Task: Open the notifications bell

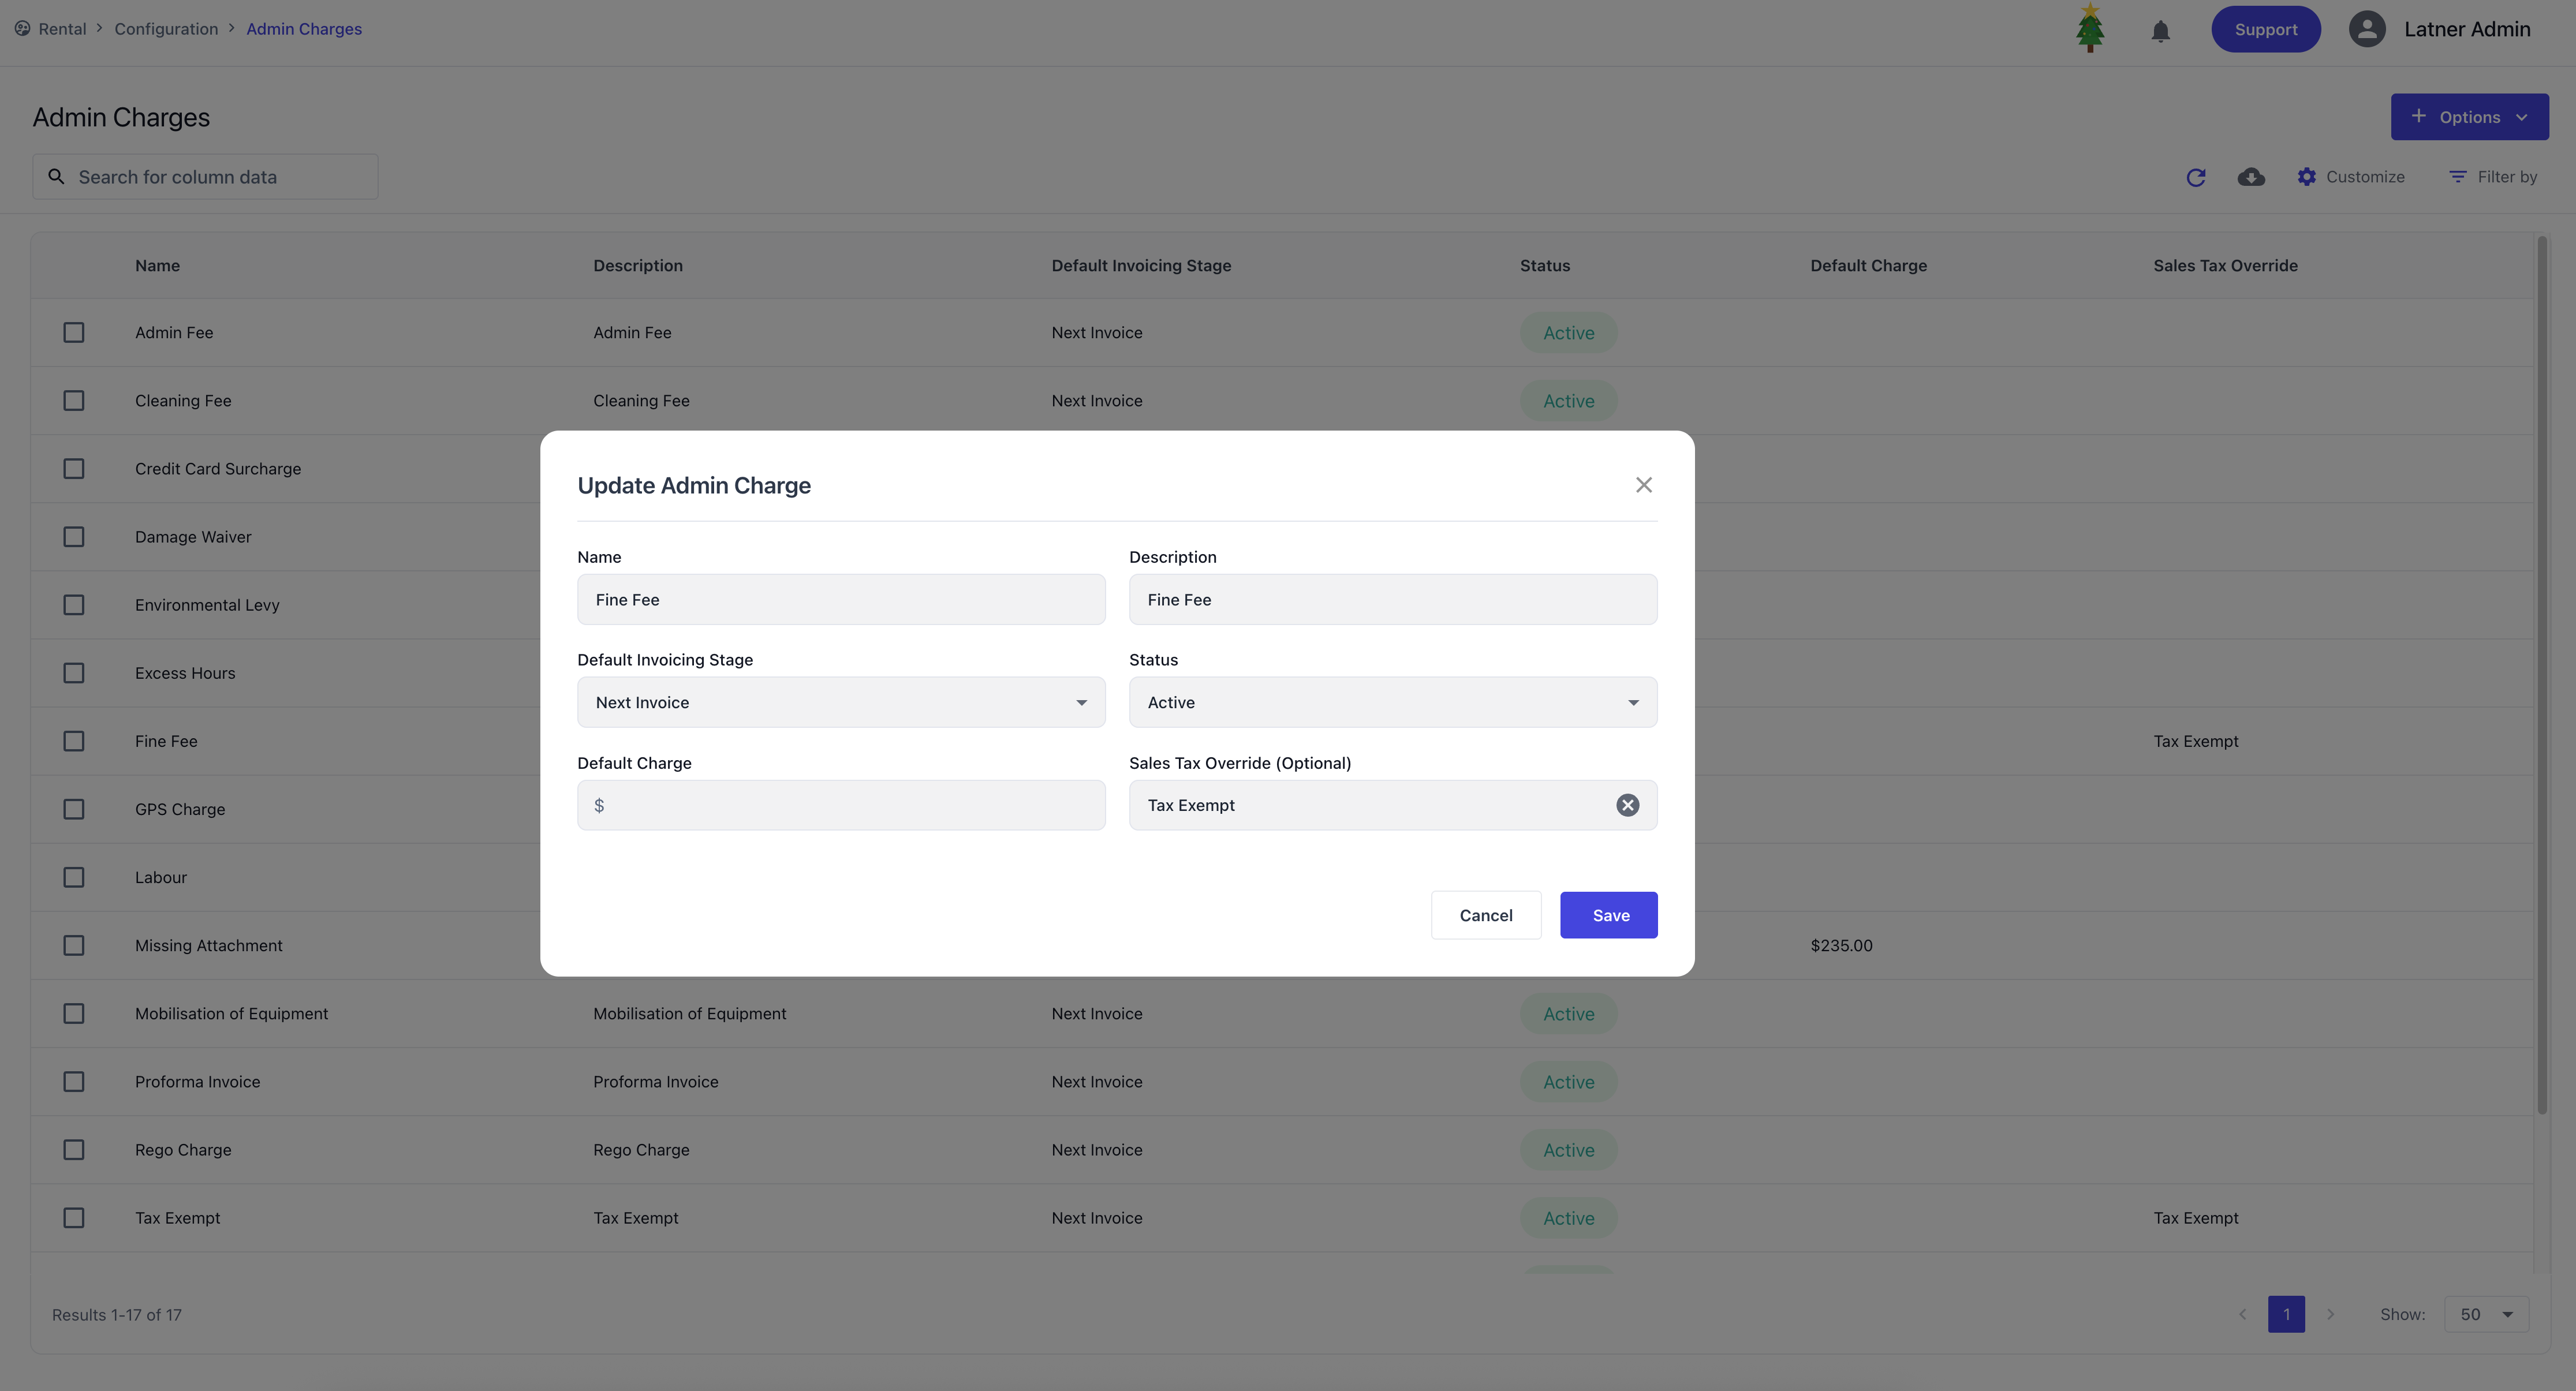Action: pos(2160,30)
